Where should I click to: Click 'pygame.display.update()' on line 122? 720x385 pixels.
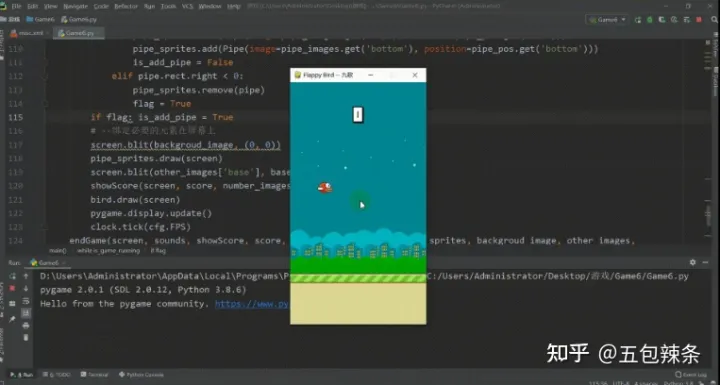151,214
